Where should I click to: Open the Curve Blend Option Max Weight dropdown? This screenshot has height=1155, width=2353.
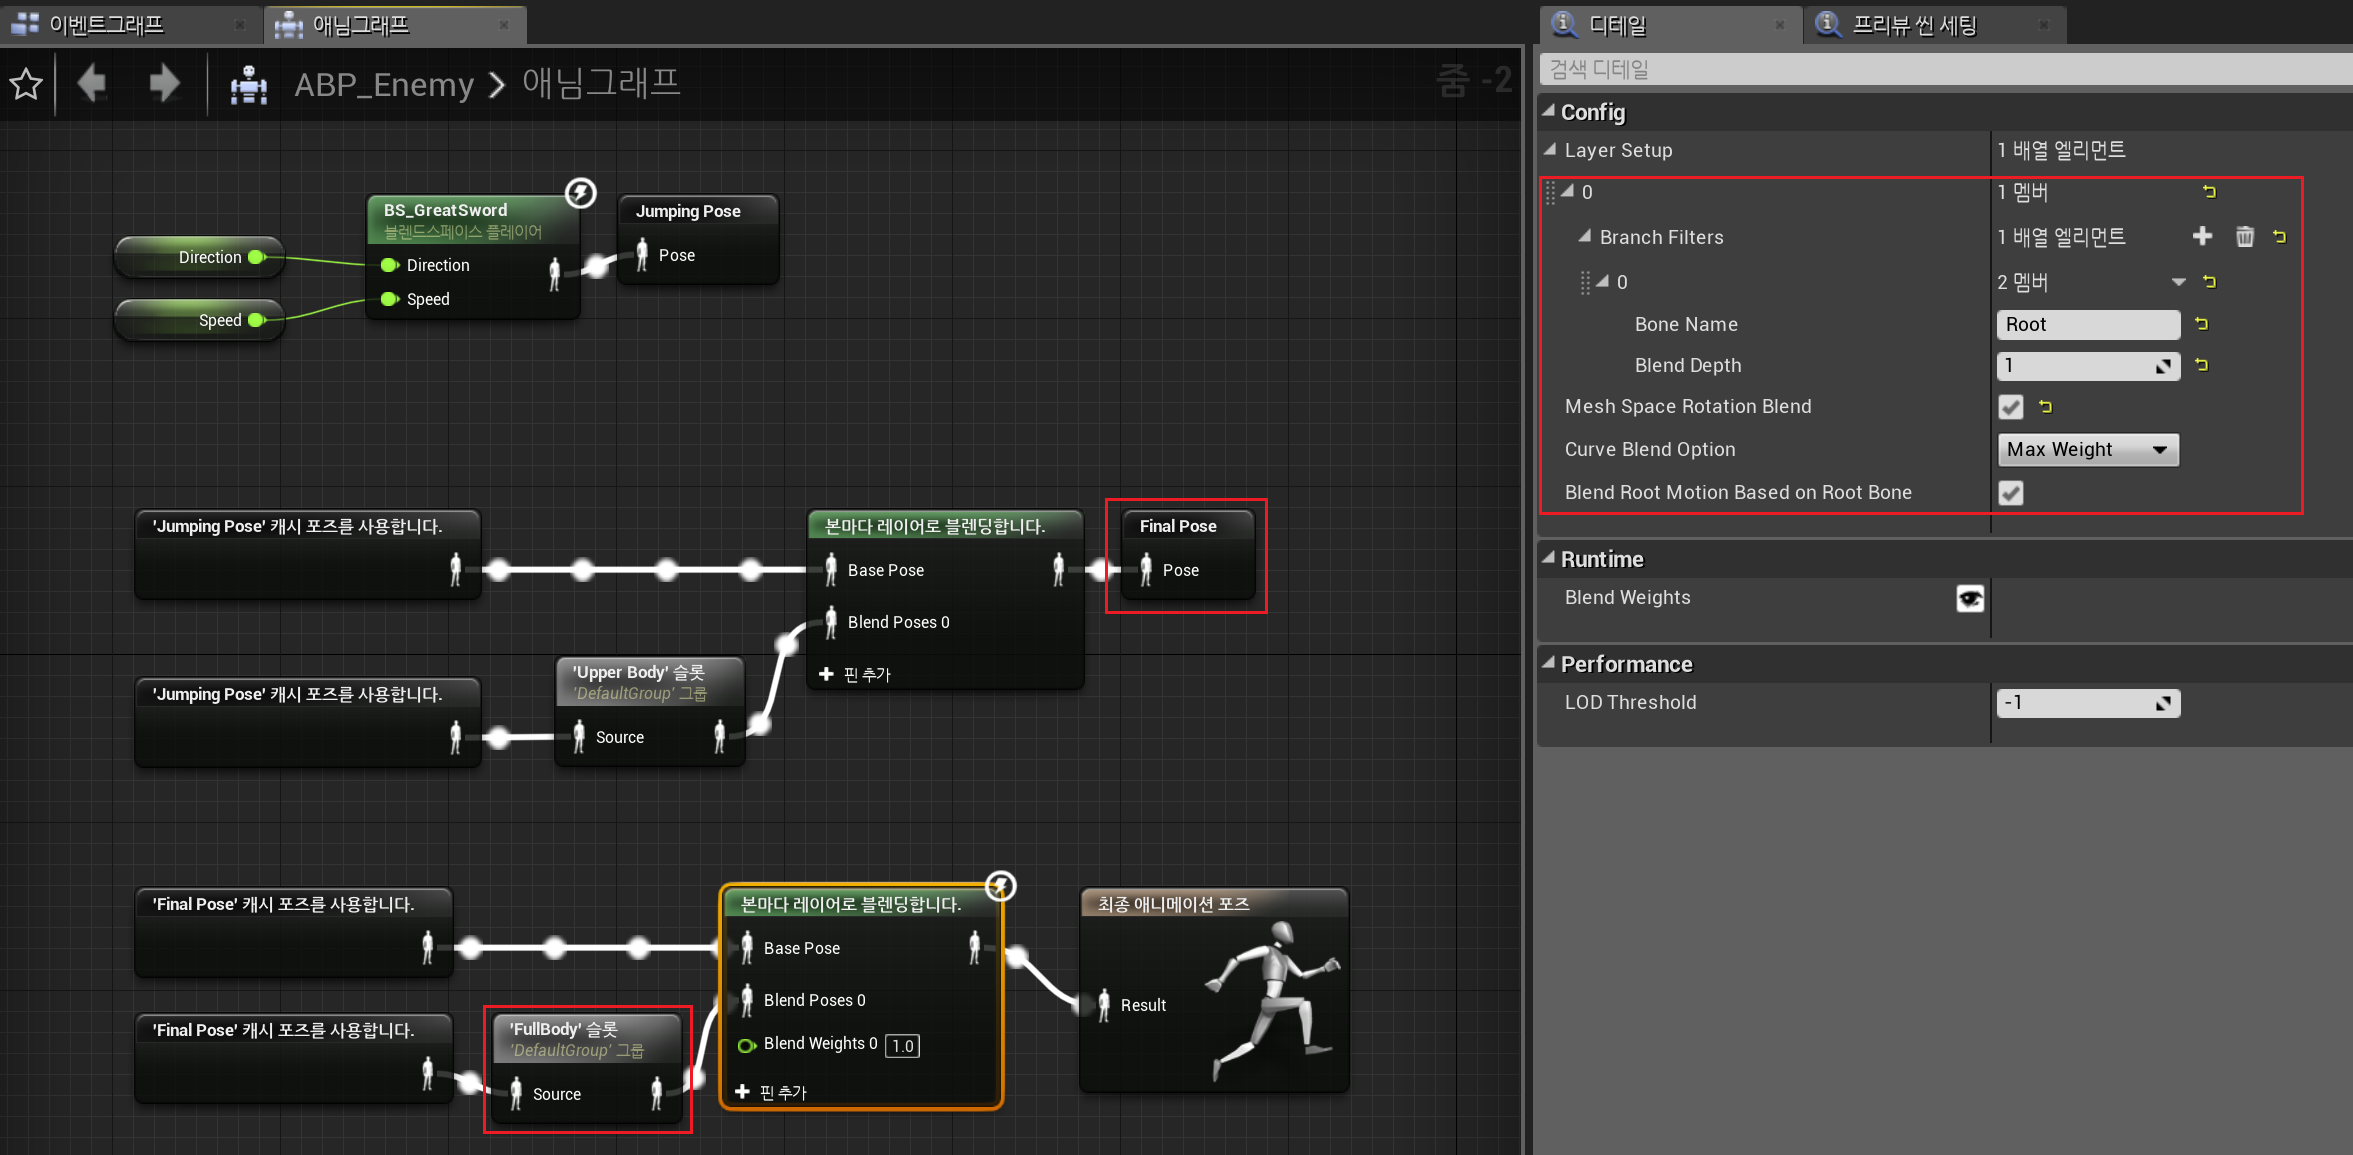coord(2087,450)
